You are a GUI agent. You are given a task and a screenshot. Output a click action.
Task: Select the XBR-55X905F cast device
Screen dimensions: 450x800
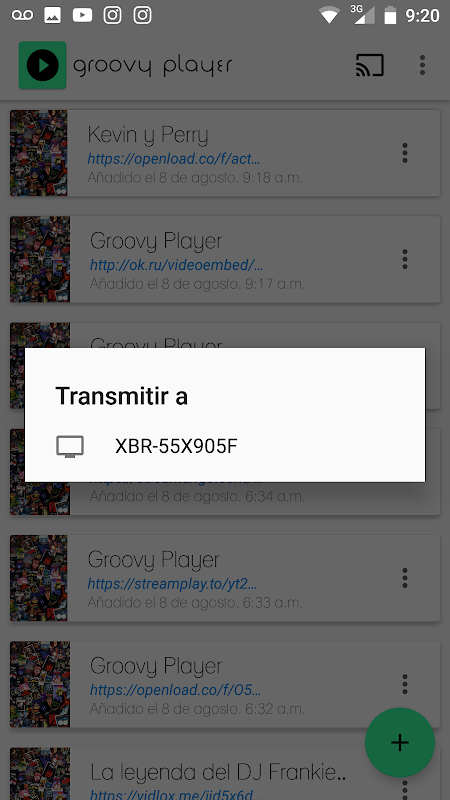tap(225, 446)
